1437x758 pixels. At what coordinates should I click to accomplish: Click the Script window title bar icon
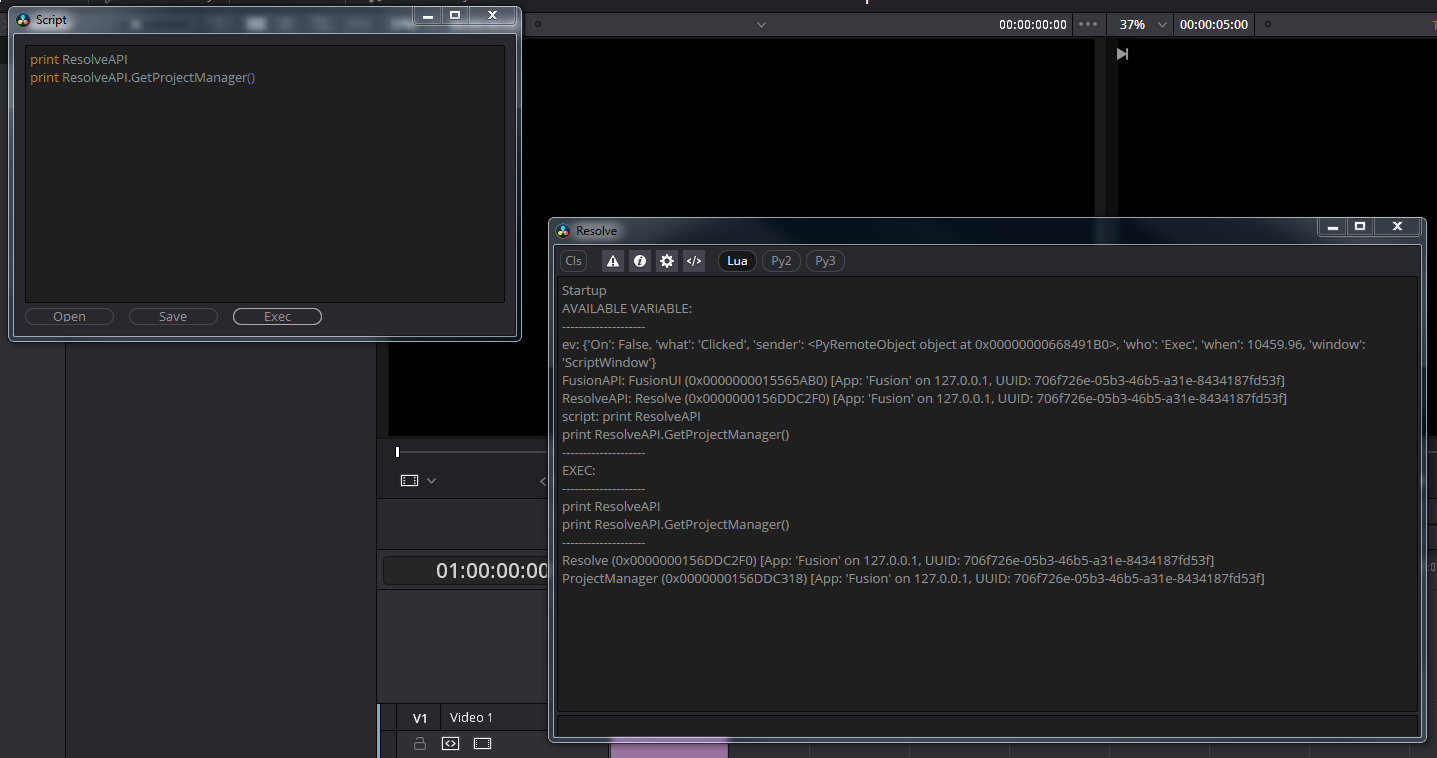pos(23,19)
